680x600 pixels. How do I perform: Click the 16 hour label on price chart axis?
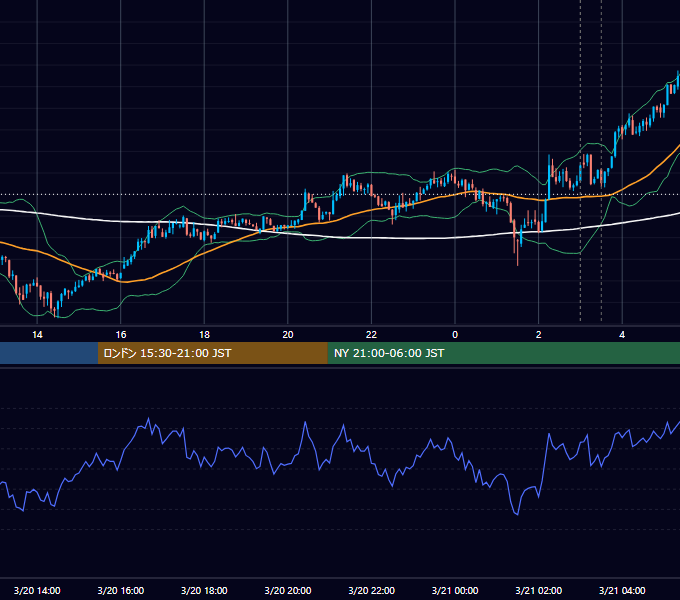pos(121,335)
